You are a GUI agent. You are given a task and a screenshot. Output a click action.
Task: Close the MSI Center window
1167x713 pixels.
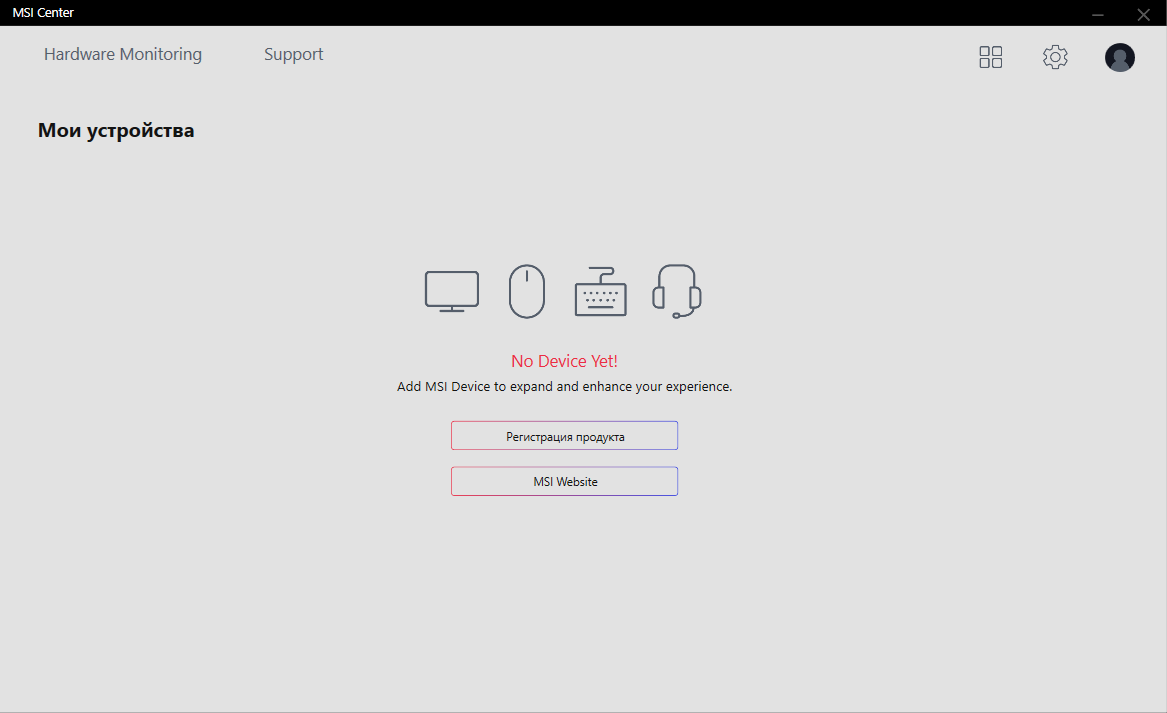(1144, 14)
